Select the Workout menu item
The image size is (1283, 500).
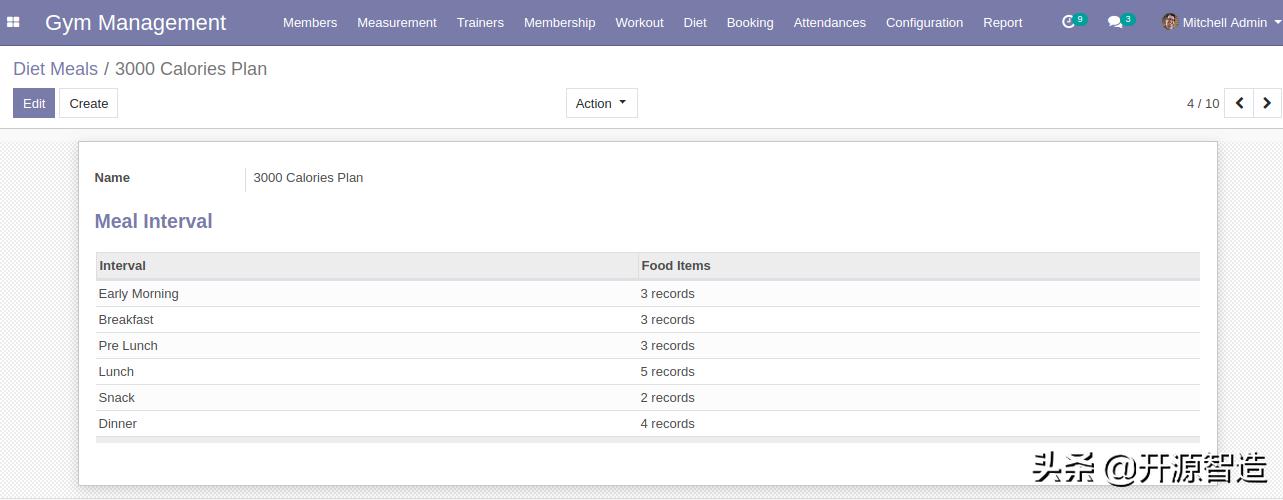(x=639, y=22)
